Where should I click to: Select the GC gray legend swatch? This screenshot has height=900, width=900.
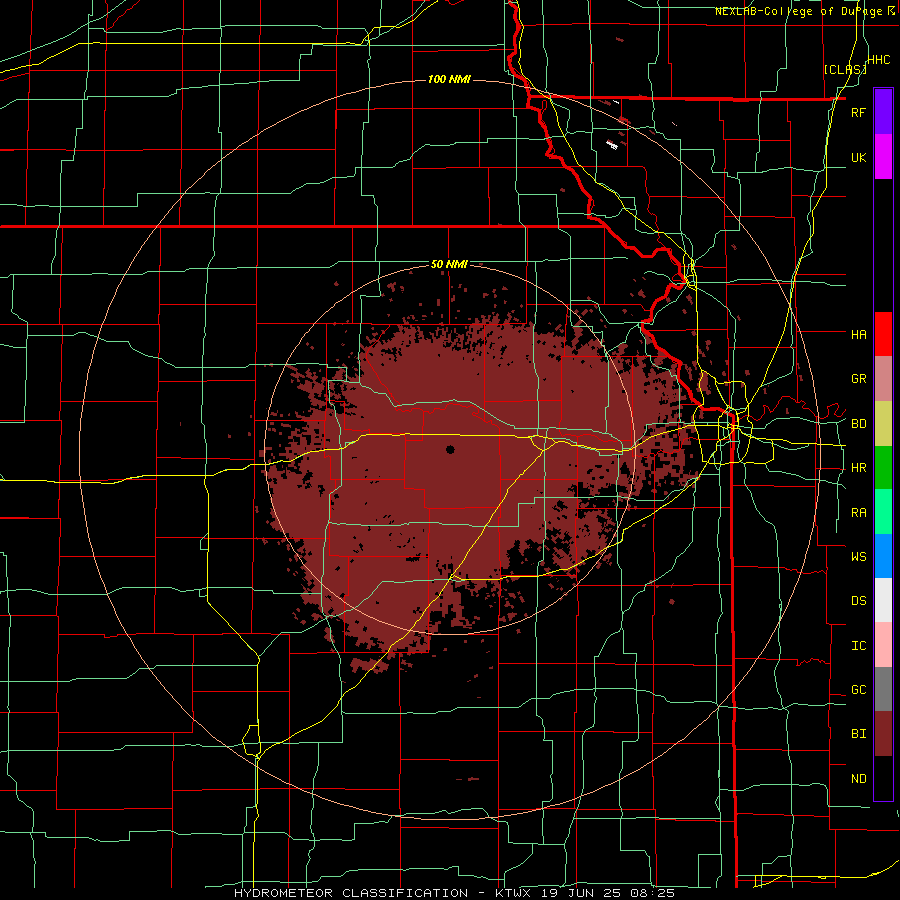883,689
